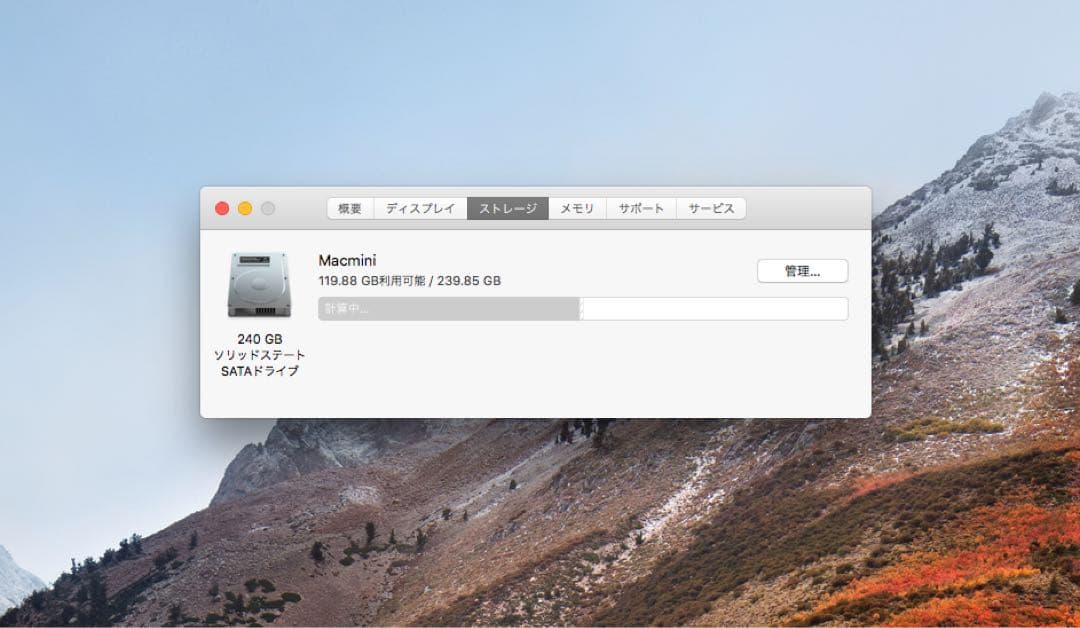Click the SATAドライブ label
The image size is (1080, 628).
tap(257, 371)
